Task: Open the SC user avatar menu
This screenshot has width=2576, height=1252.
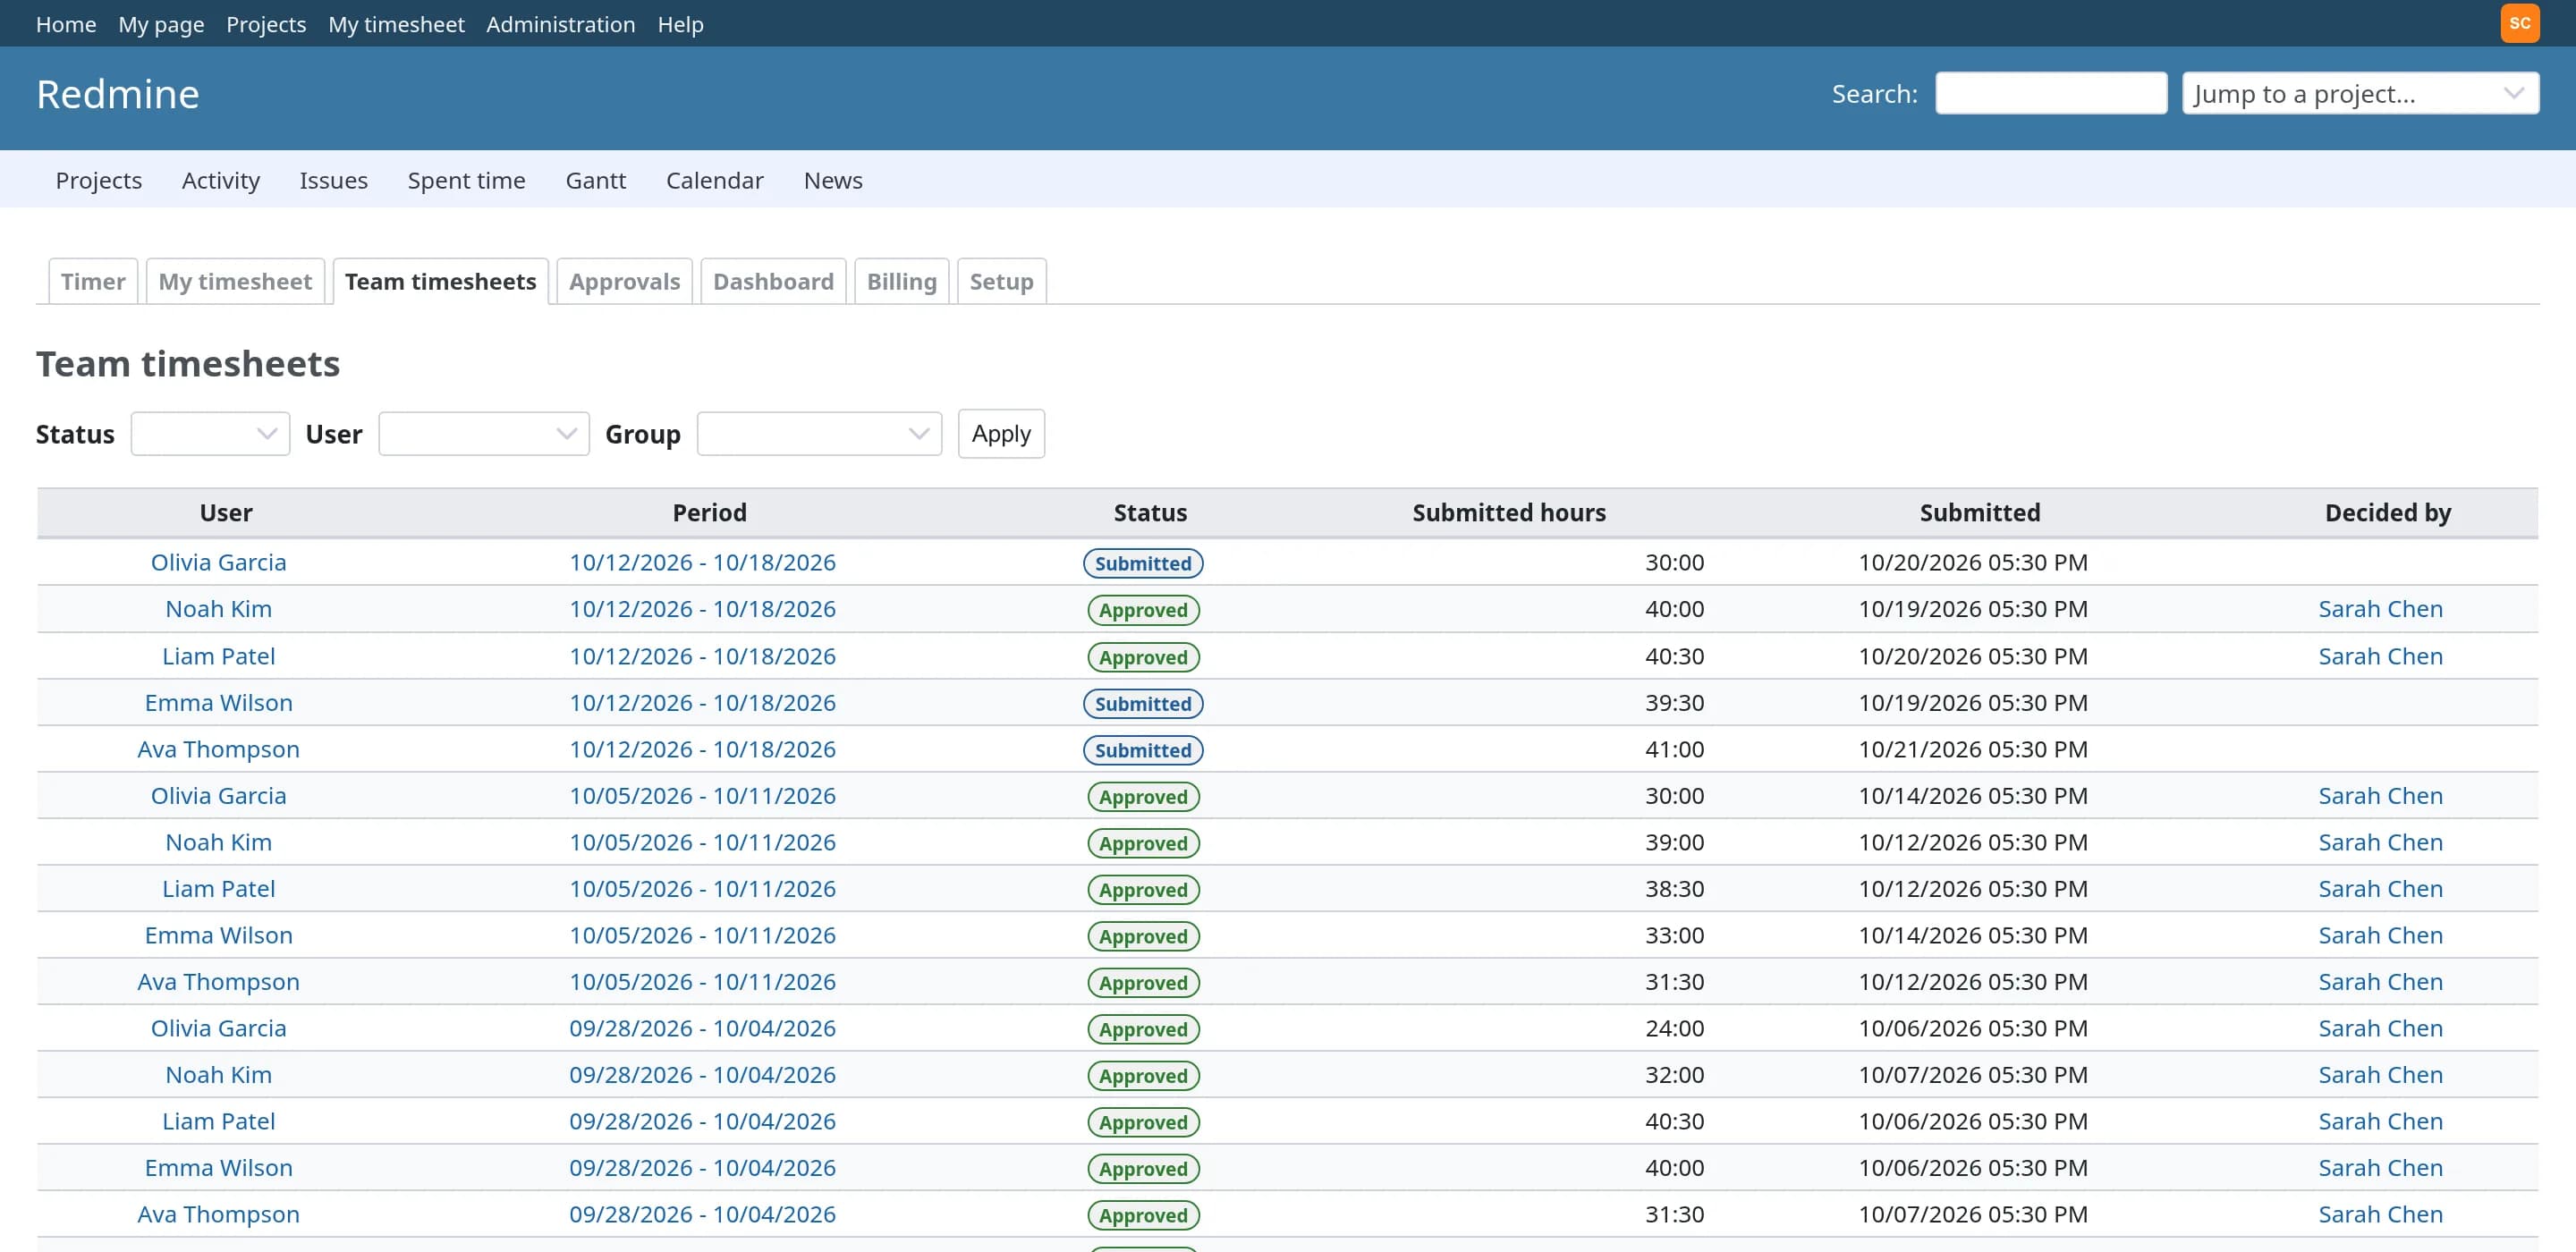Action: [2519, 23]
